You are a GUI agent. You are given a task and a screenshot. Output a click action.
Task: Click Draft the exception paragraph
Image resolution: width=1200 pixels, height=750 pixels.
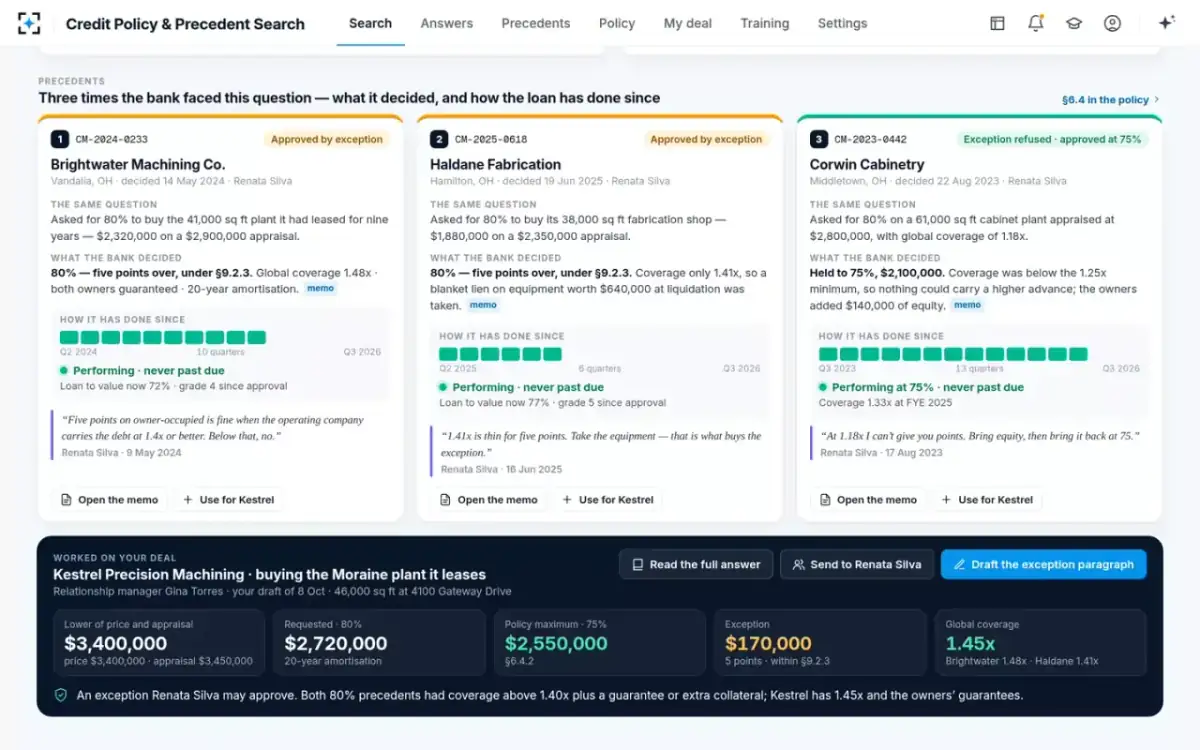[1044, 565]
